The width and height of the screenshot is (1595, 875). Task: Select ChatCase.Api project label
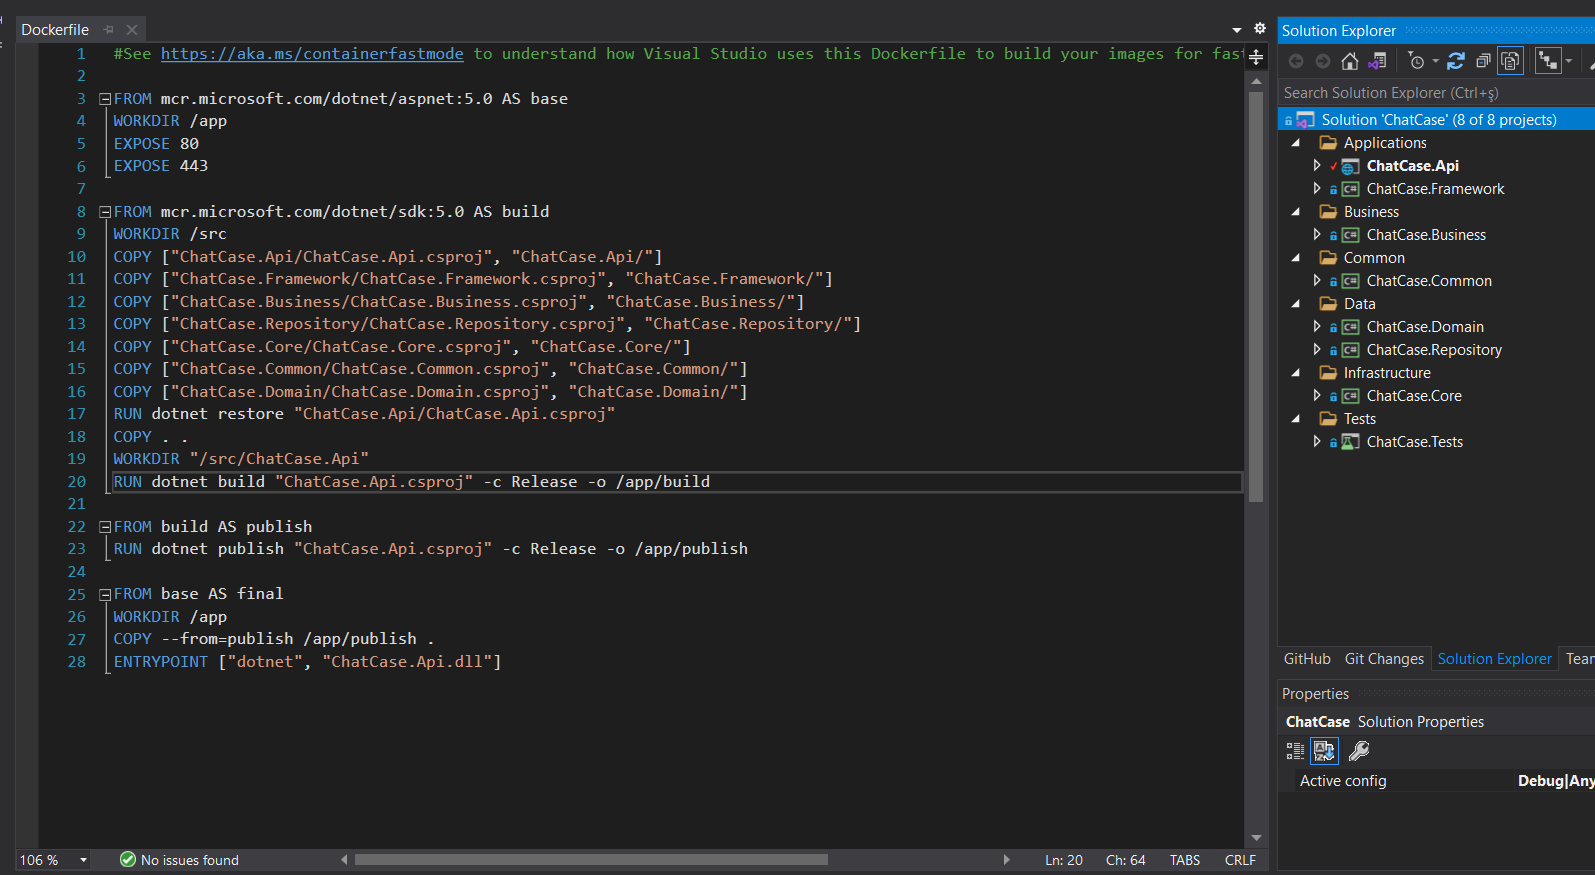[x=1413, y=166]
